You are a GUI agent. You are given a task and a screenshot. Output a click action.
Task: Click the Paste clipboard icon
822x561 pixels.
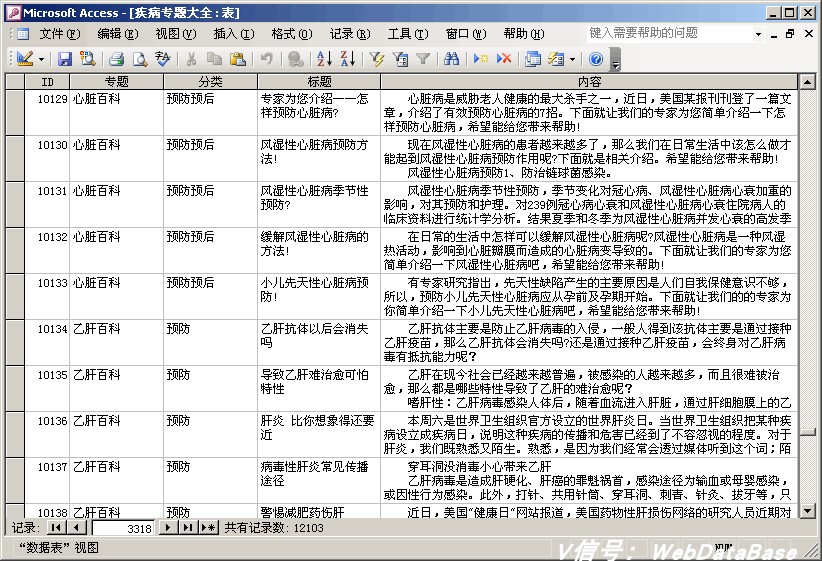click(237, 59)
